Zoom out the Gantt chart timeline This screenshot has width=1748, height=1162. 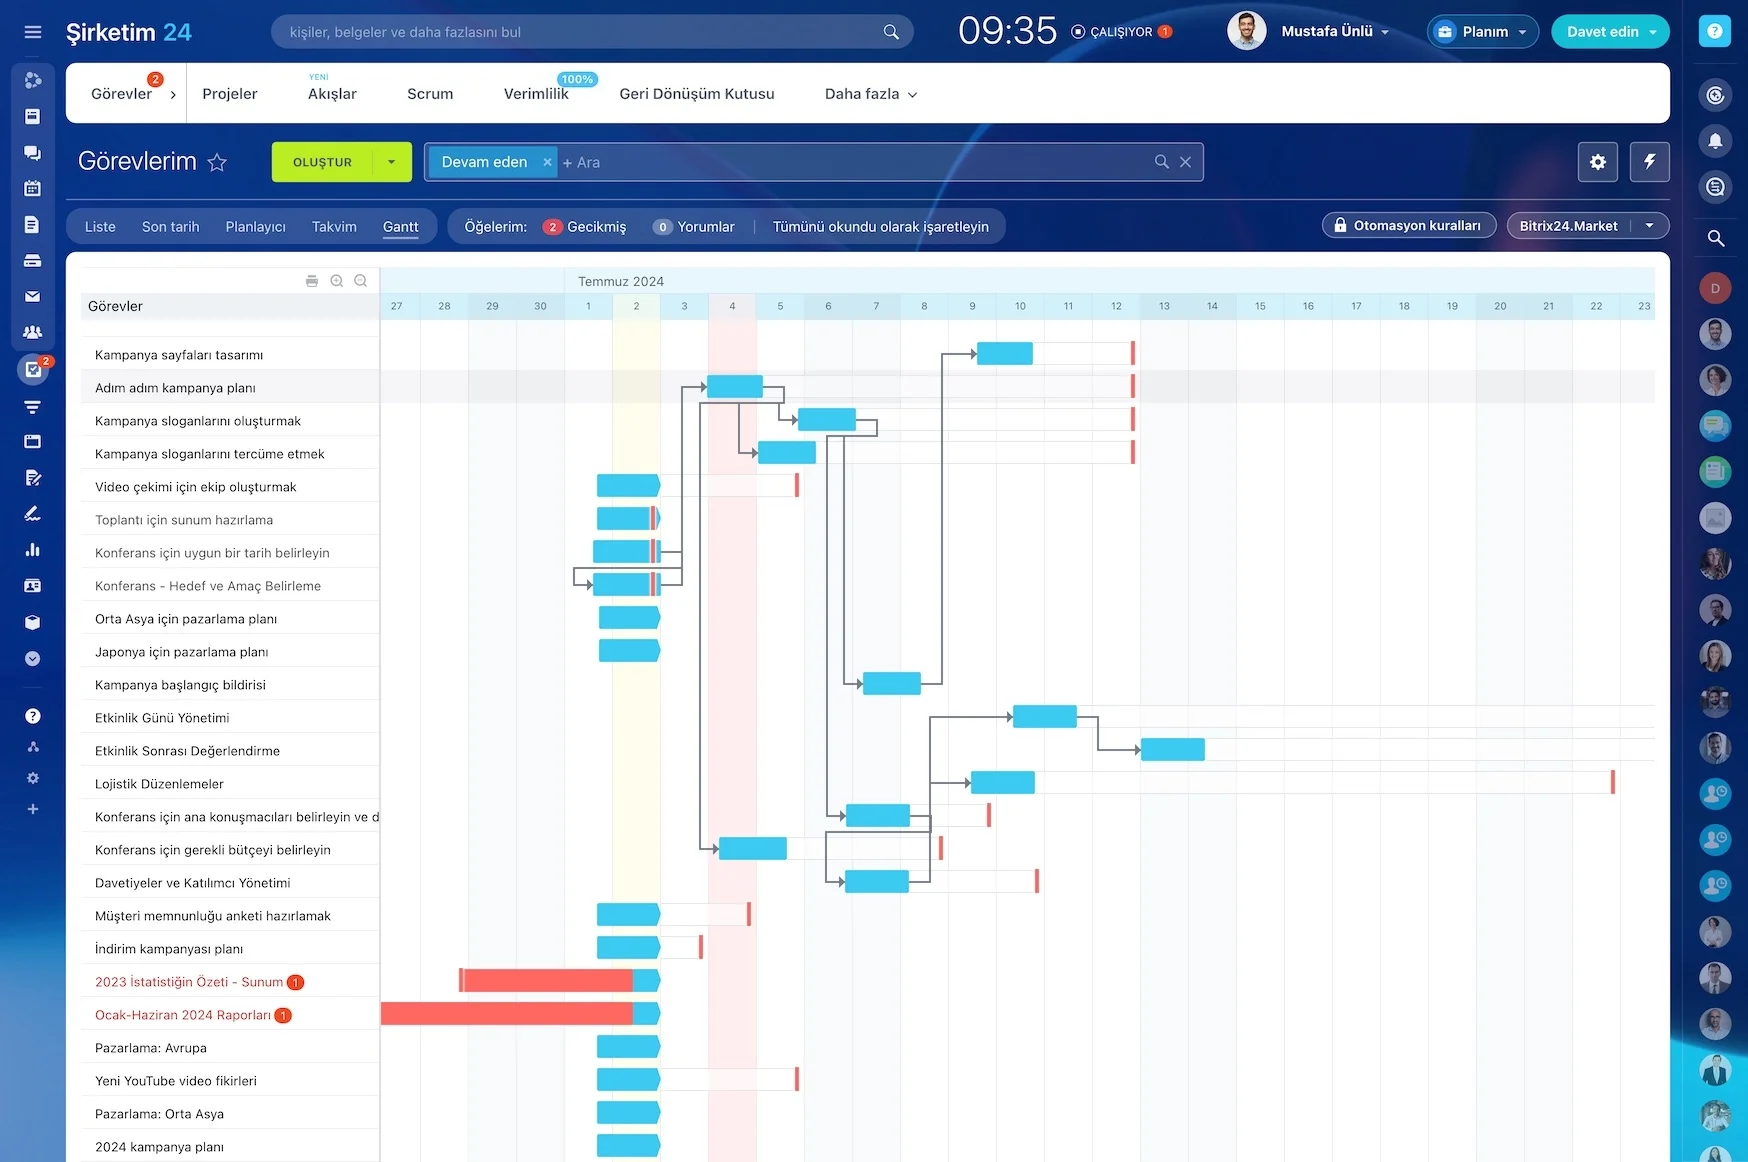coord(361,281)
